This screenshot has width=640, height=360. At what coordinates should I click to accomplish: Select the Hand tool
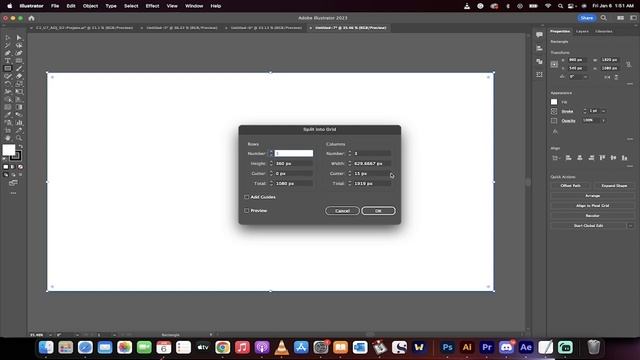click(x=8, y=138)
